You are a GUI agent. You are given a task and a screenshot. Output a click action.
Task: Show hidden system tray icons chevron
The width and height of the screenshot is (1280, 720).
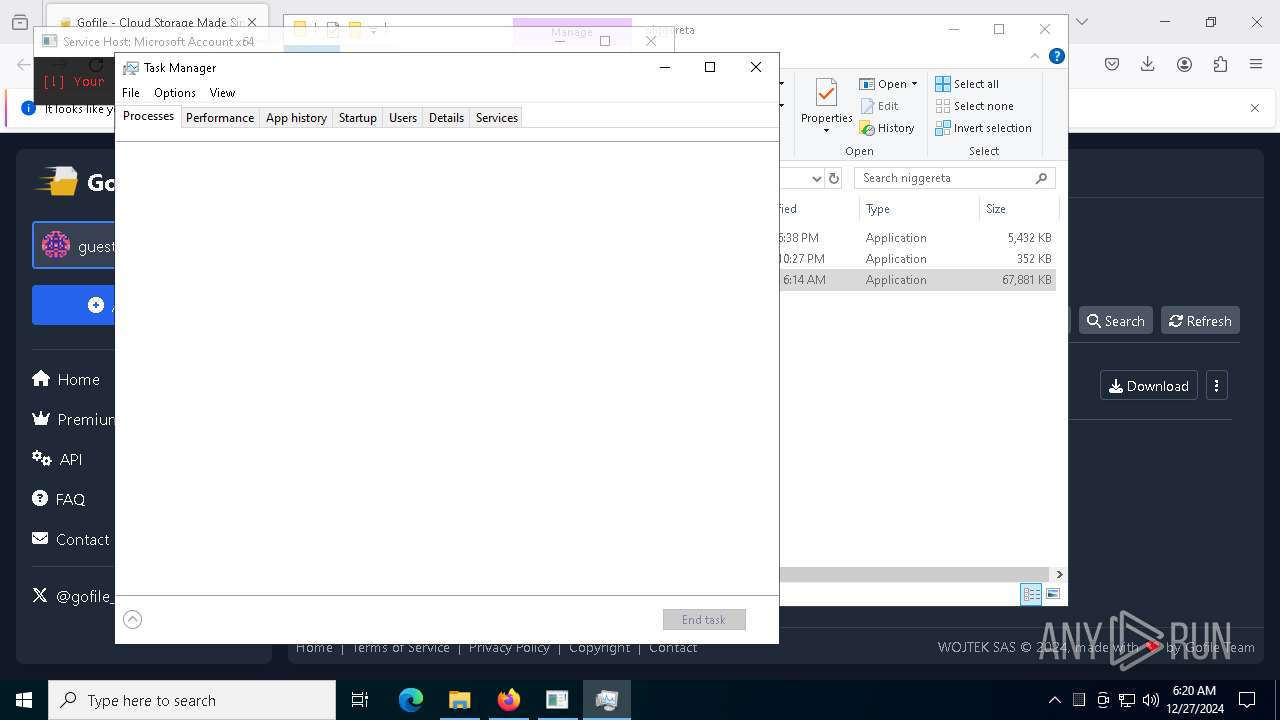pos(1054,700)
